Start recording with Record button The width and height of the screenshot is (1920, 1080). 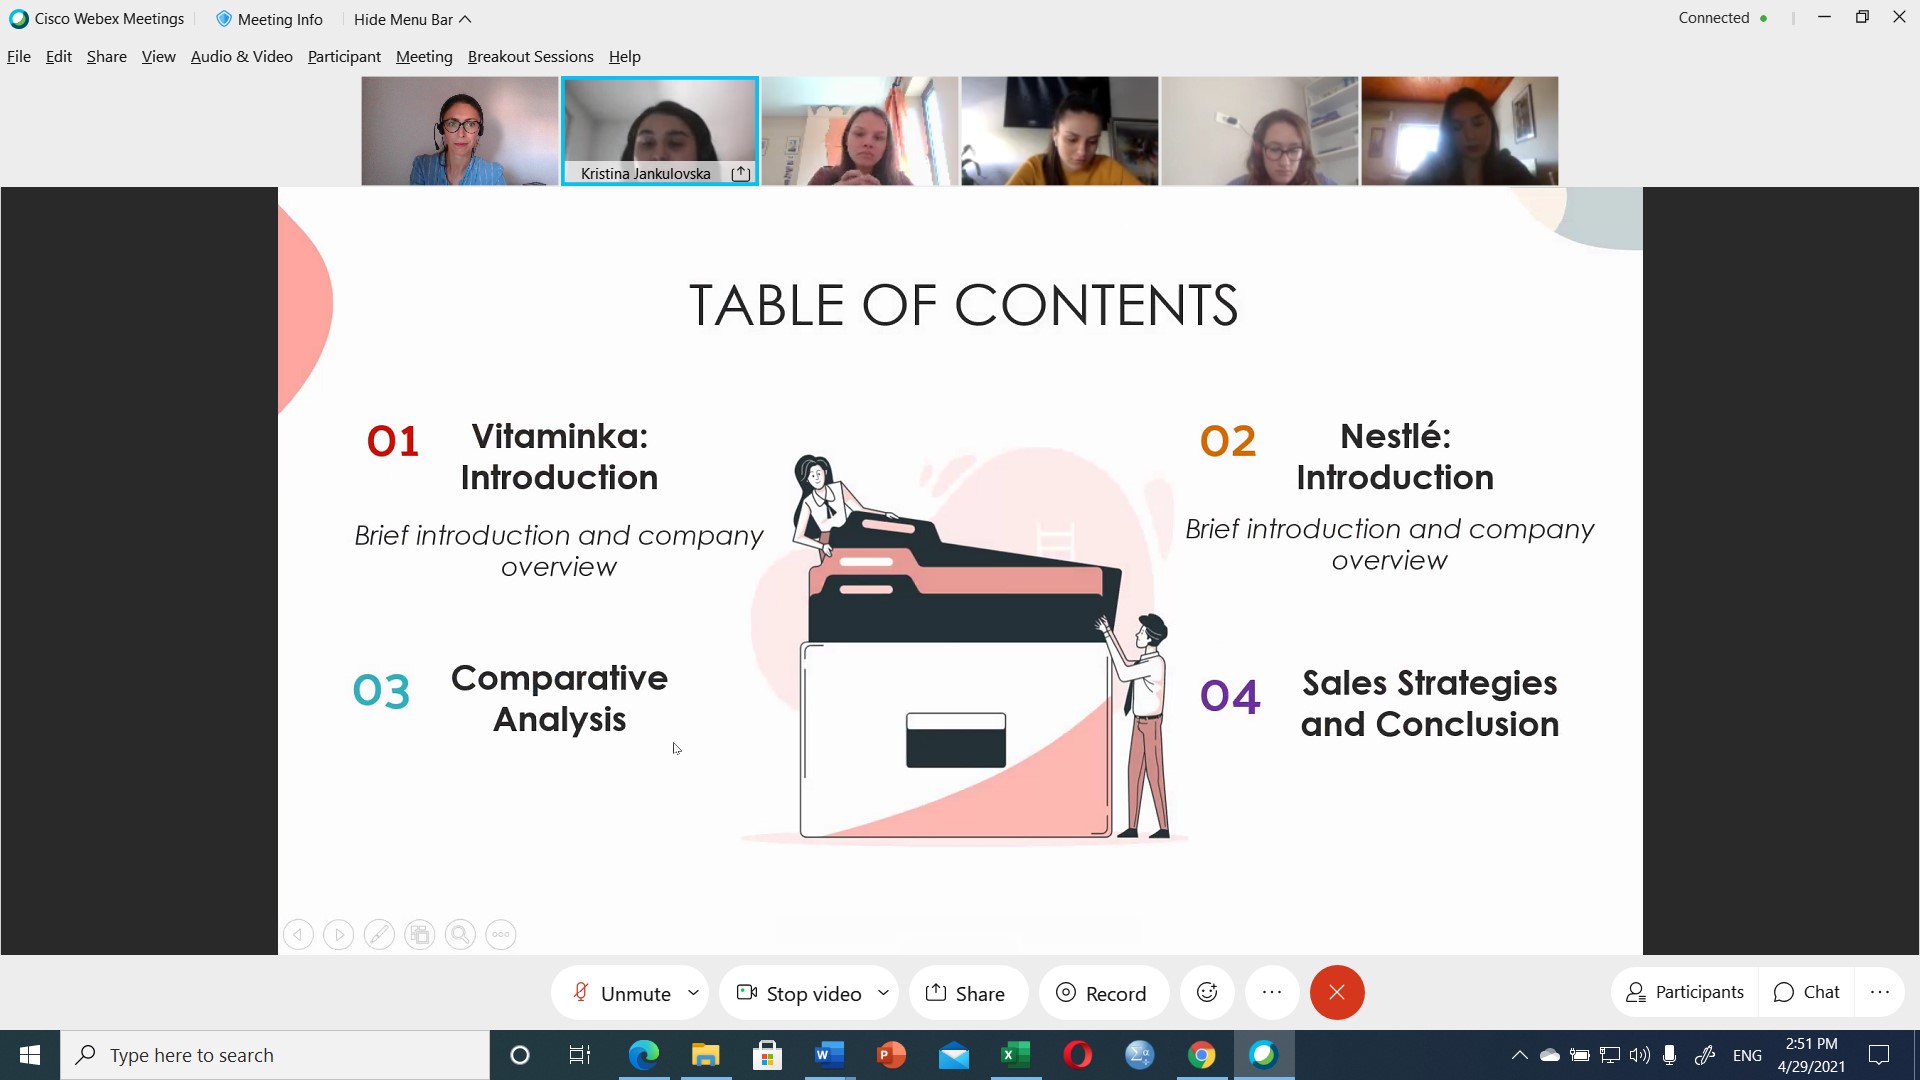coord(1102,993)
